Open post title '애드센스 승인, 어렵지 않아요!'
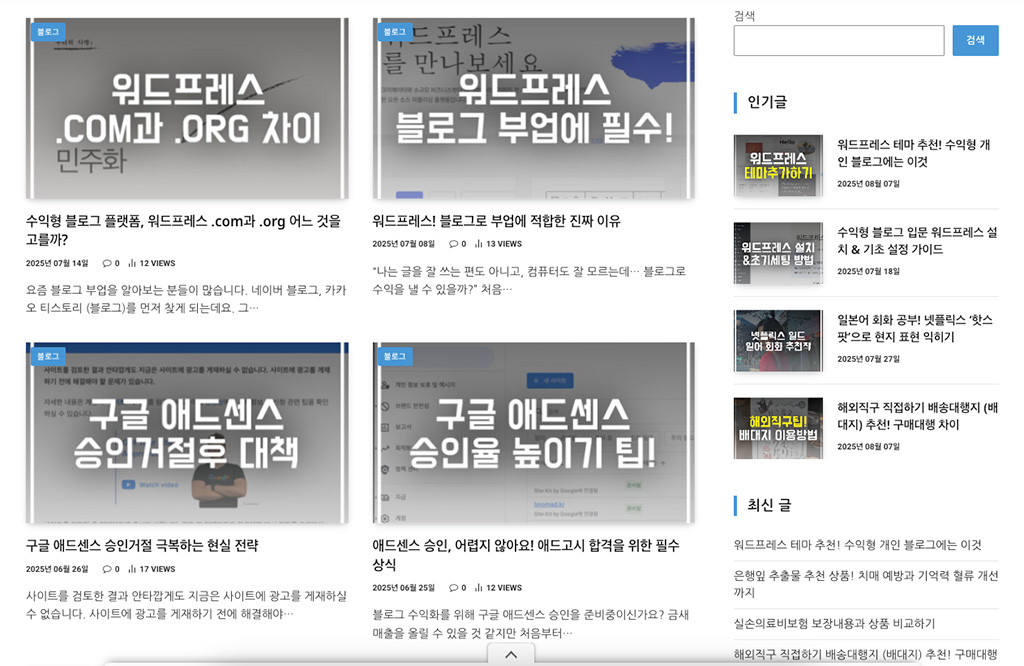1024x666 pixels. coord(526,554)
